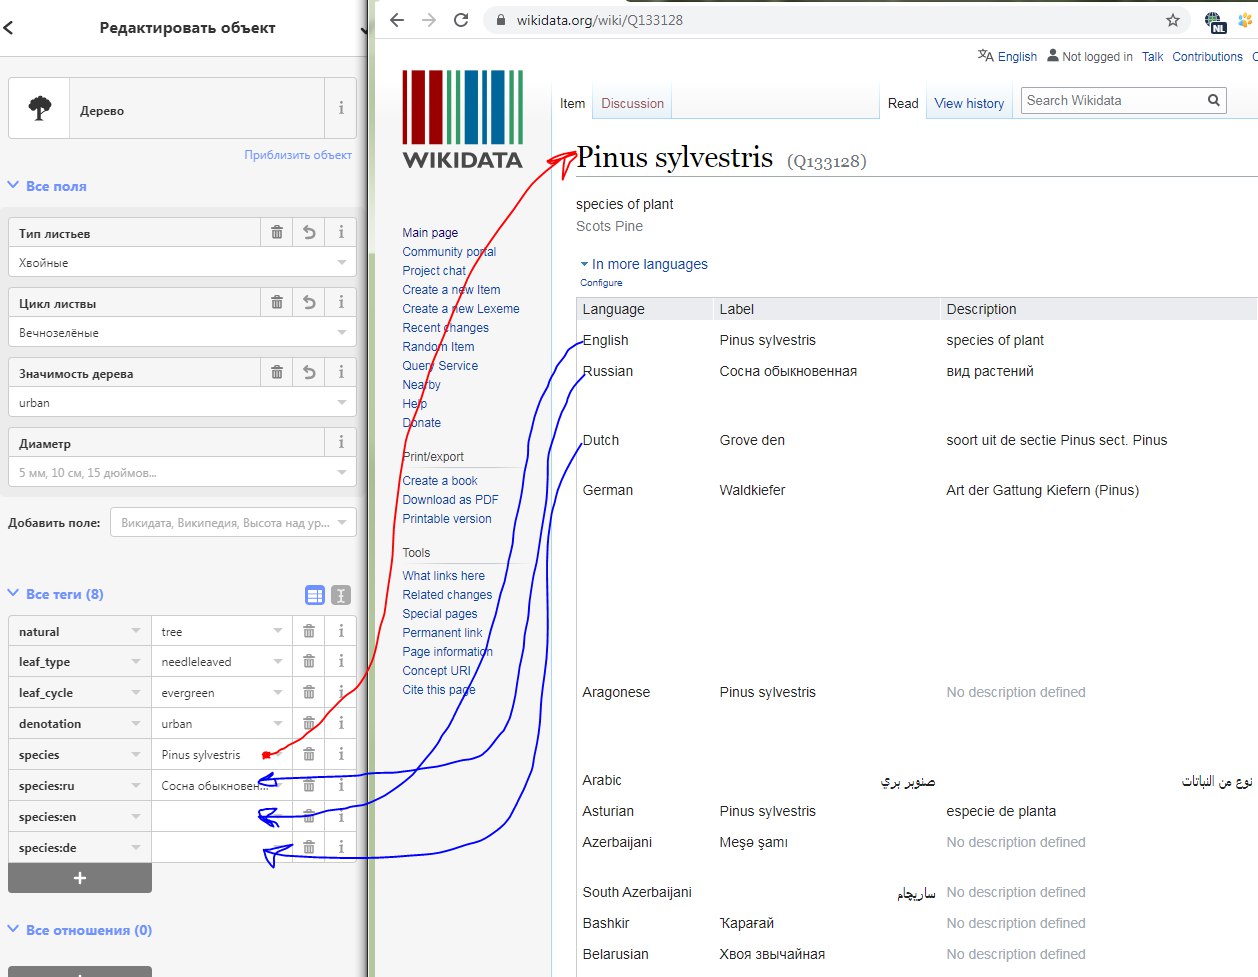Open the Query Service link
This screenshot has height=977, width=1258.
point(440,366)
